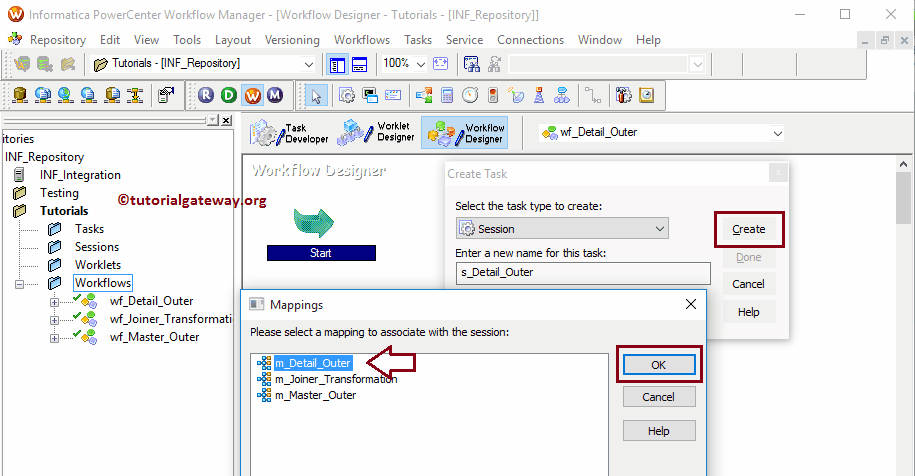
Task: Click the first repository connection toolbar icon
Action: click(x=20, y=95)
